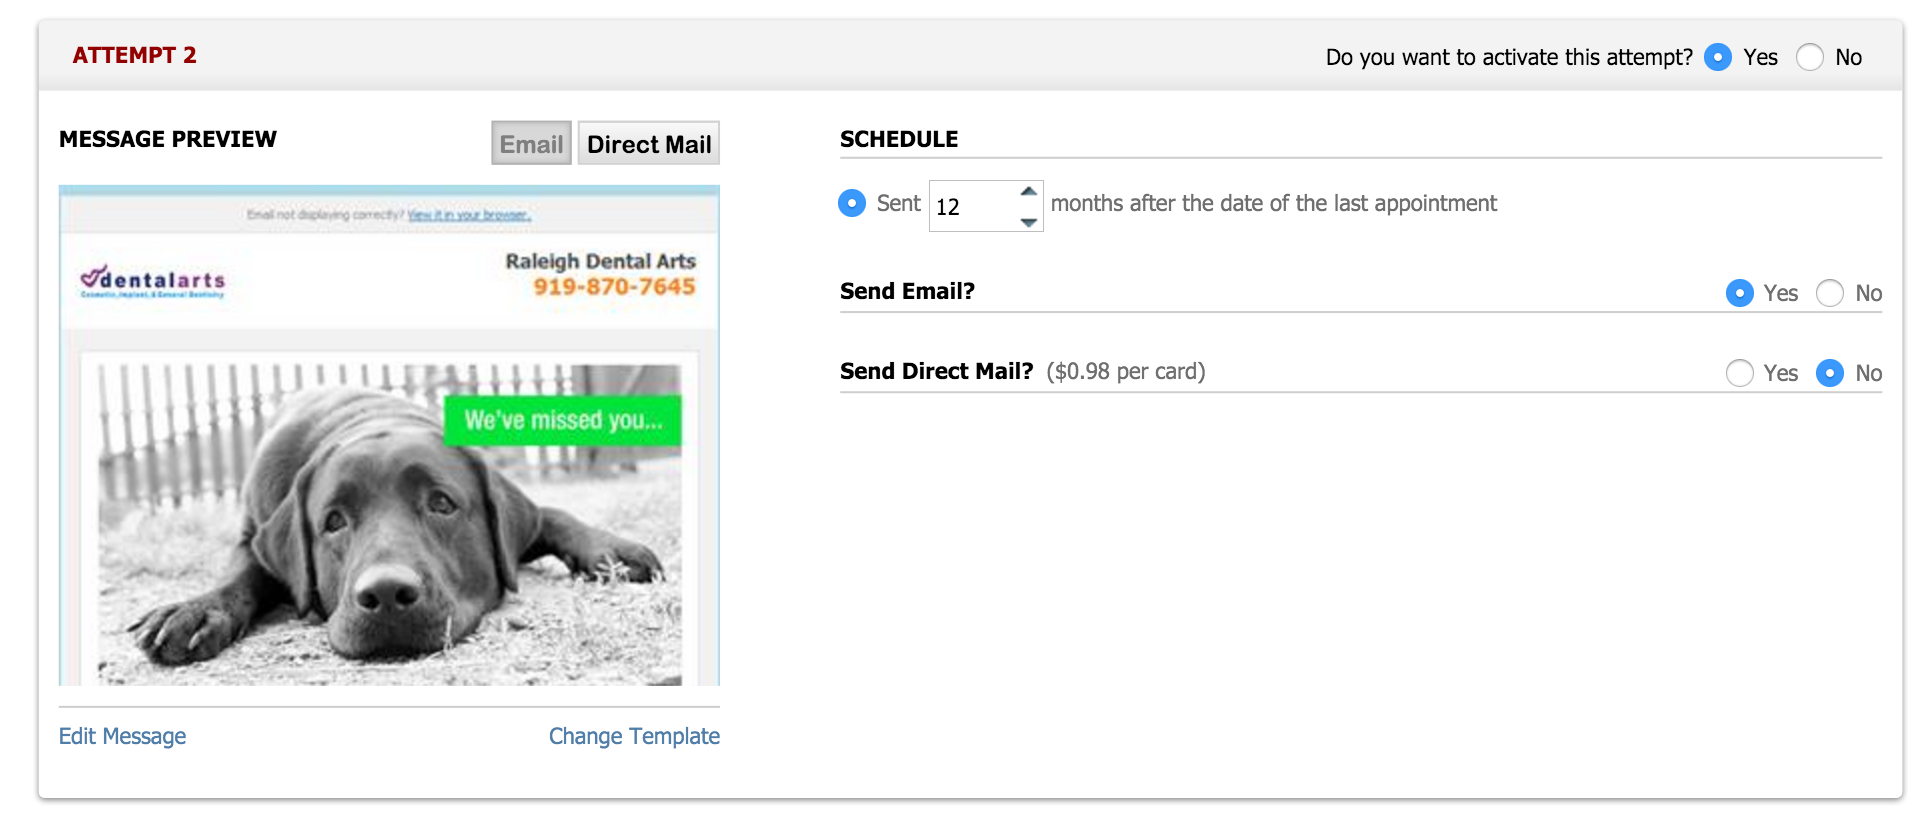Click the phone number 919-870-7645
This screenshot has height=820, width=1932.
pyautogui.click(x=614, y=287)
